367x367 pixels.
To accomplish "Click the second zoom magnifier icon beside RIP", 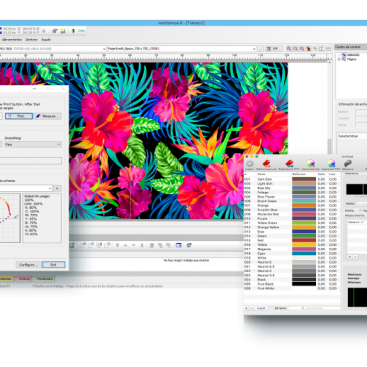I will (x=295, y=49).
